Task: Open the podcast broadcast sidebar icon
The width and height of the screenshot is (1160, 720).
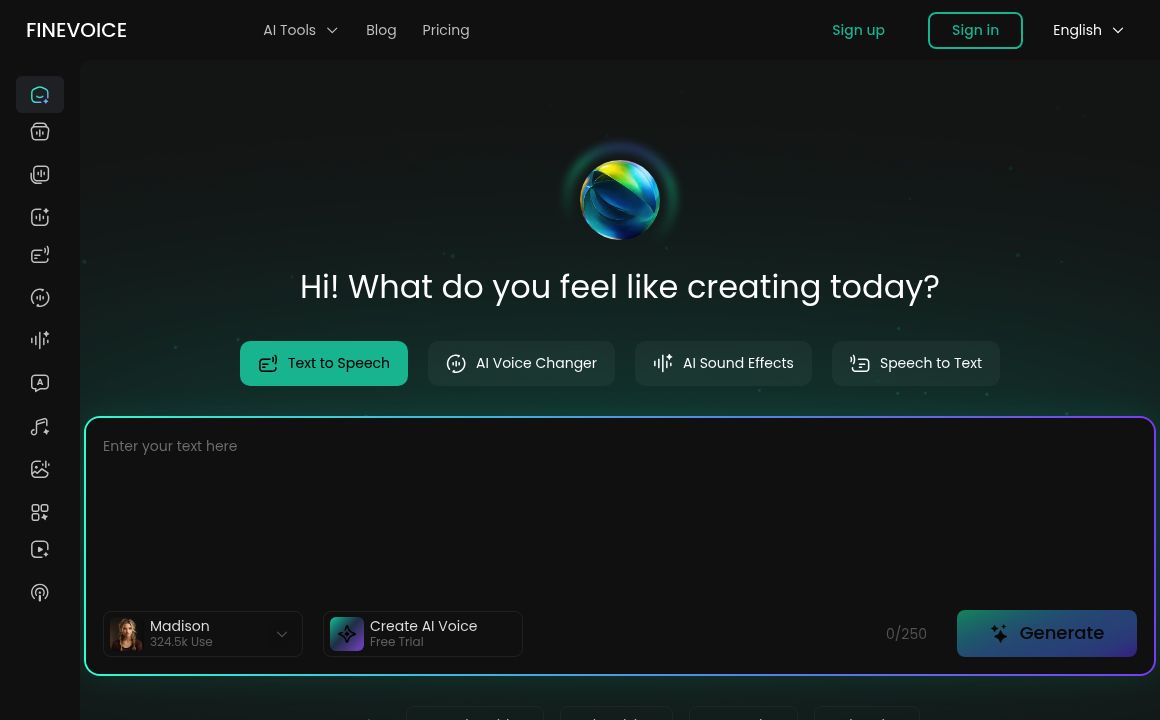Action: point(40,593)
